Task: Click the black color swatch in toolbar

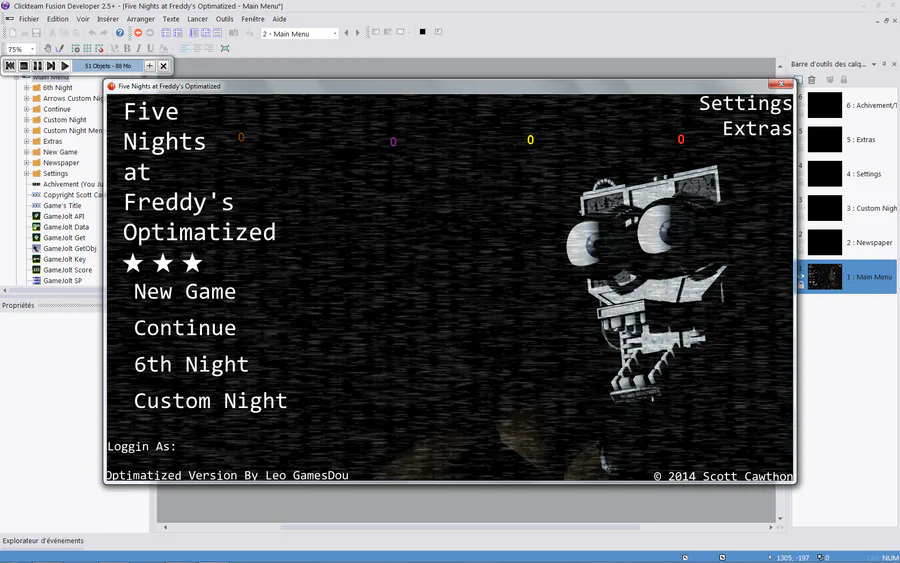Action: 422,32
